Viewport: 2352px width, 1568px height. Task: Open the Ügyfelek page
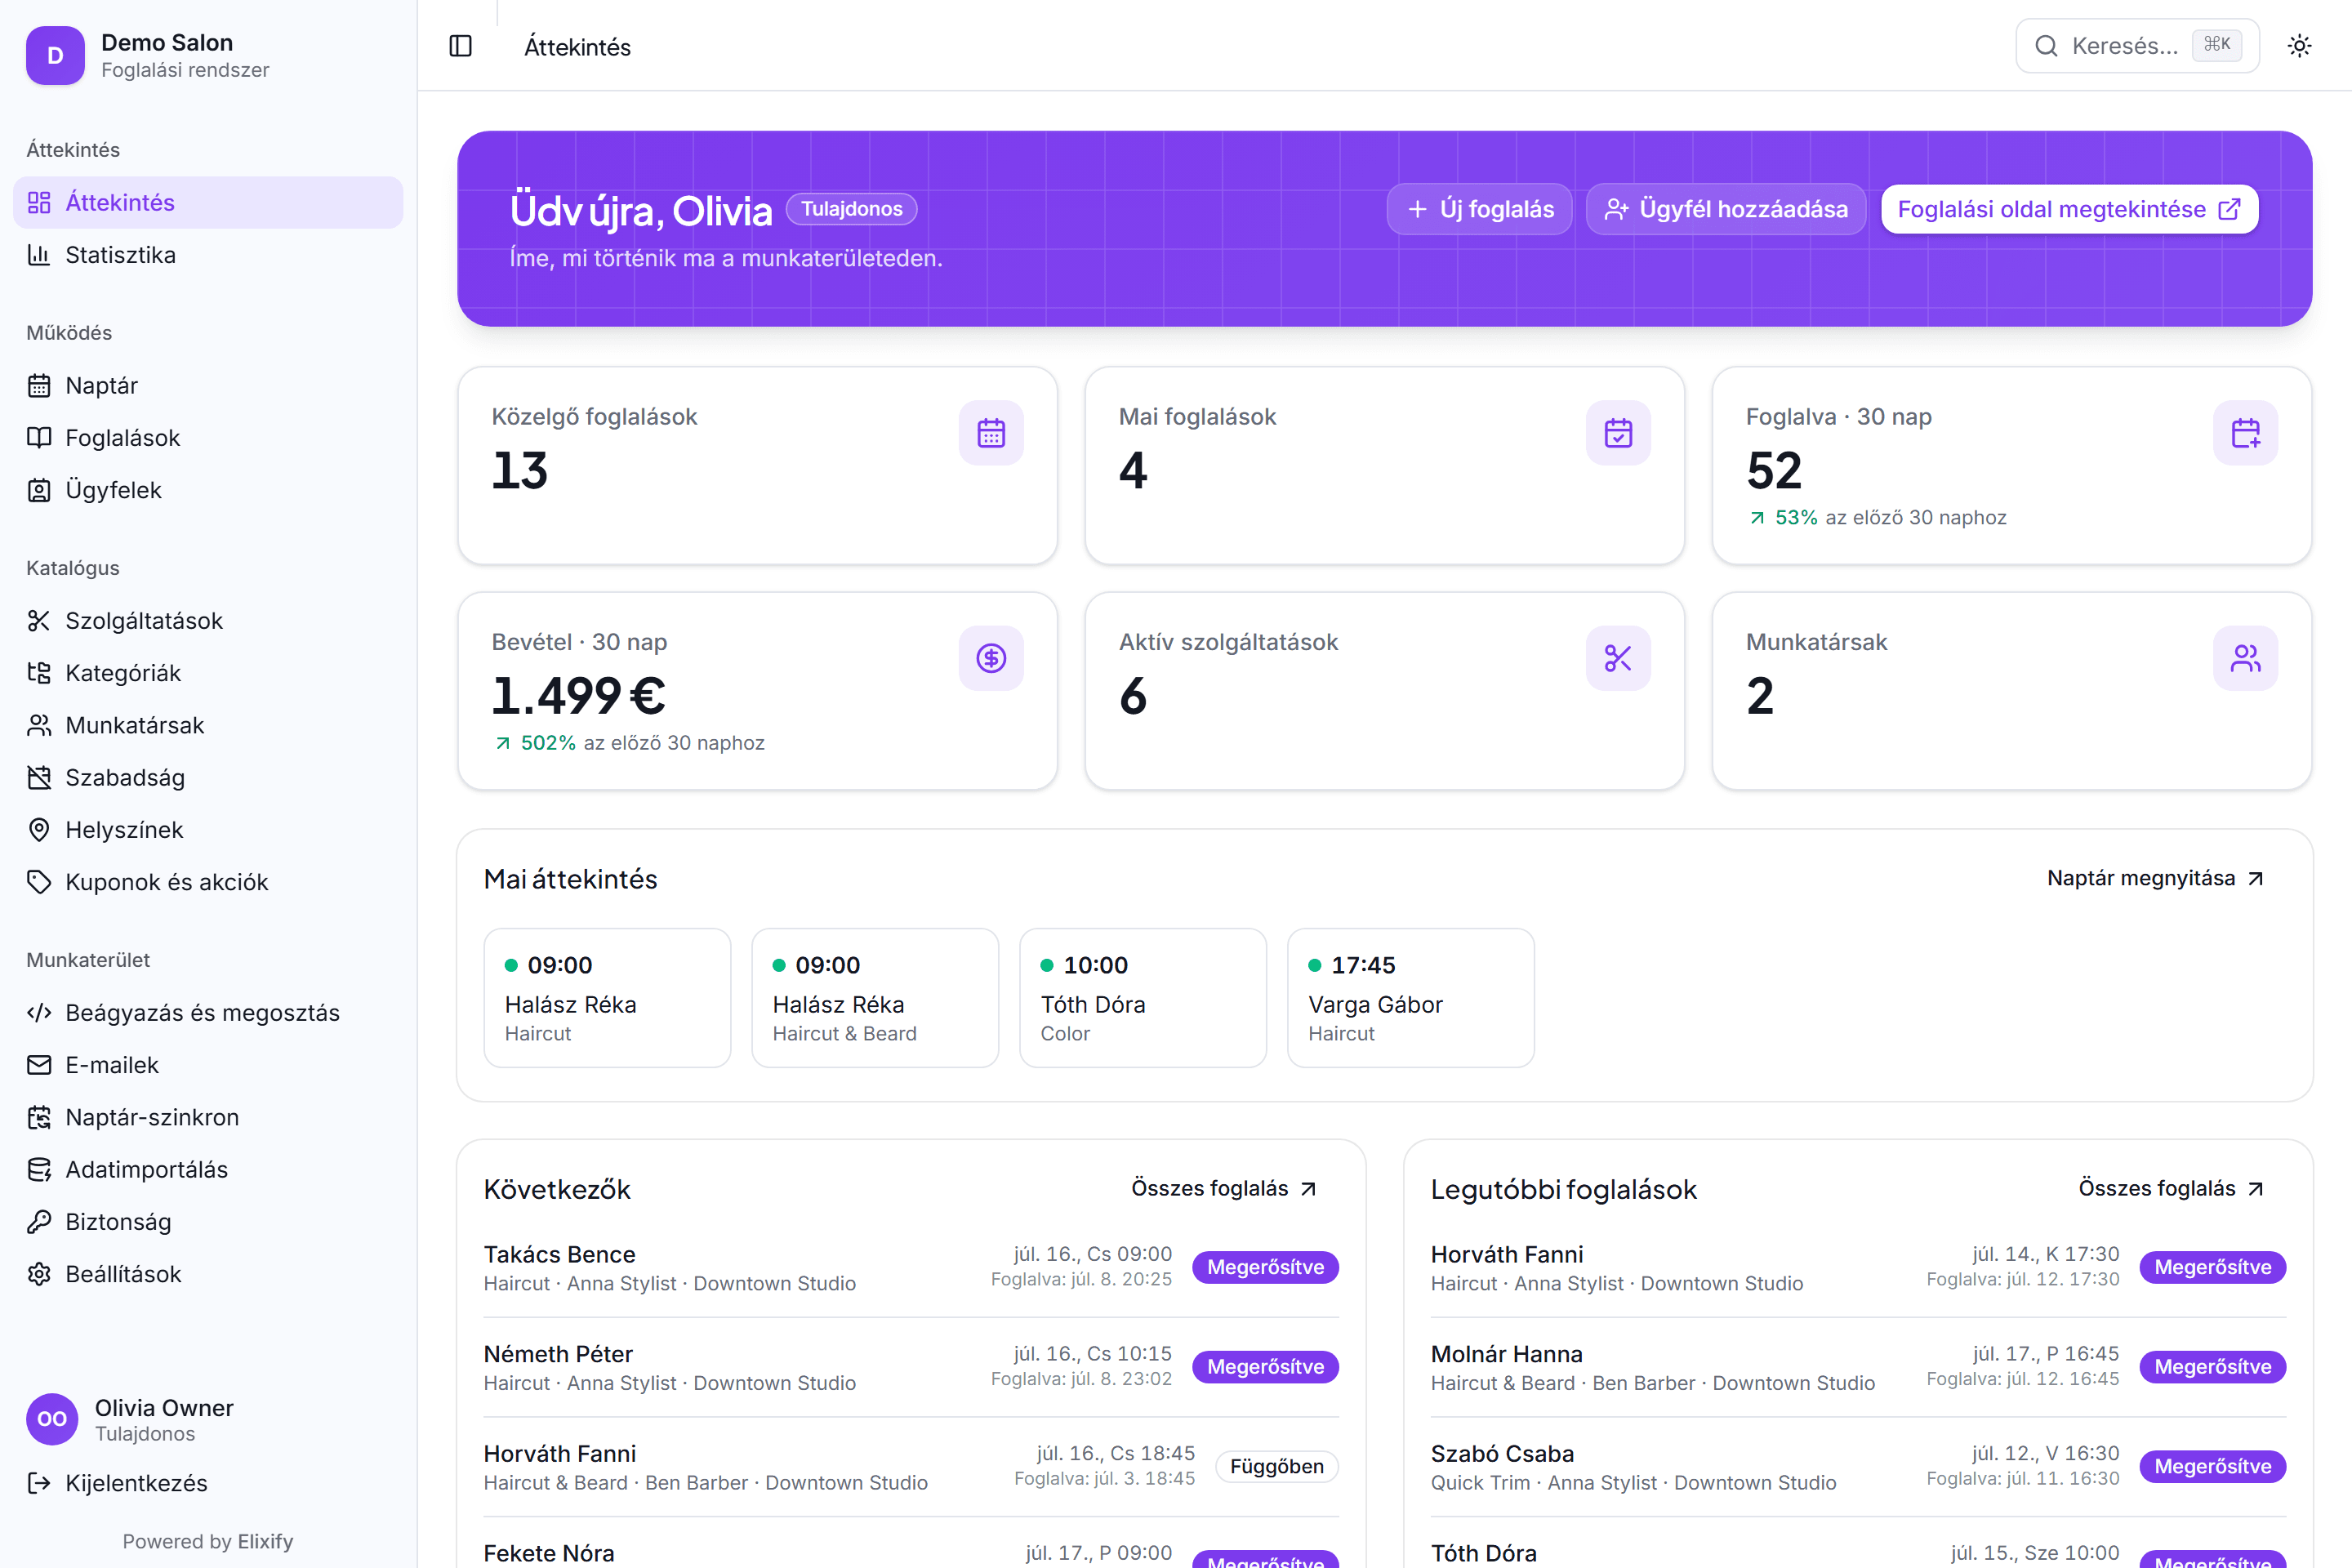point(208,490)
